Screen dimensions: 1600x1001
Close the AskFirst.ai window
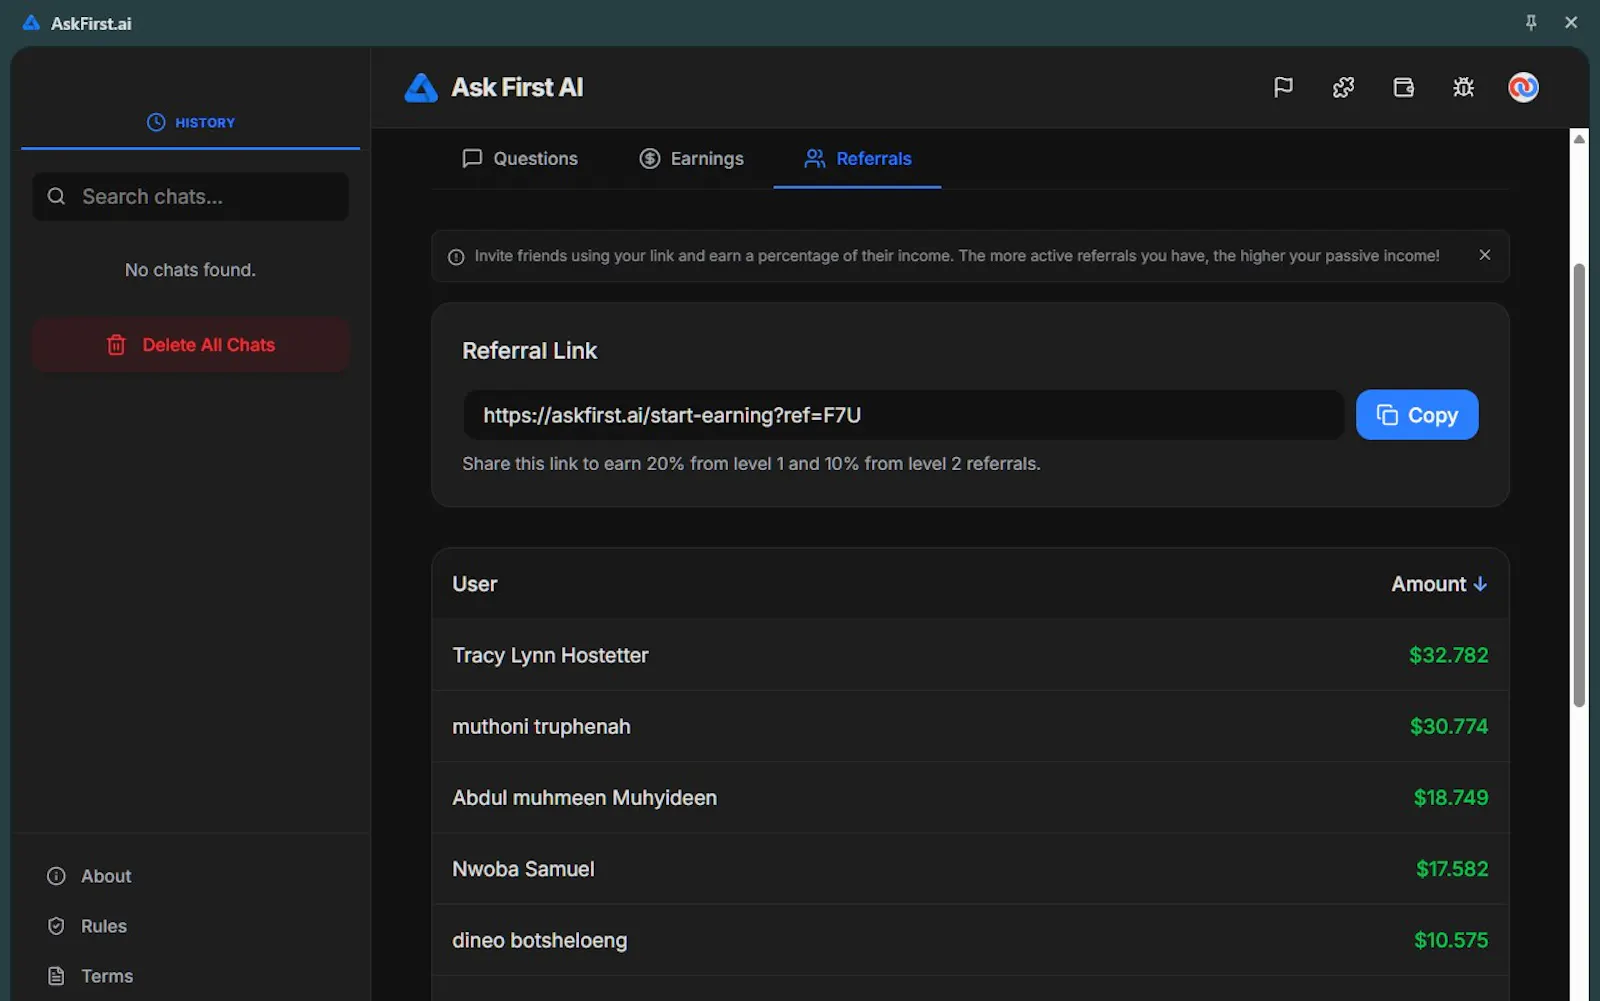[1571, 23]
